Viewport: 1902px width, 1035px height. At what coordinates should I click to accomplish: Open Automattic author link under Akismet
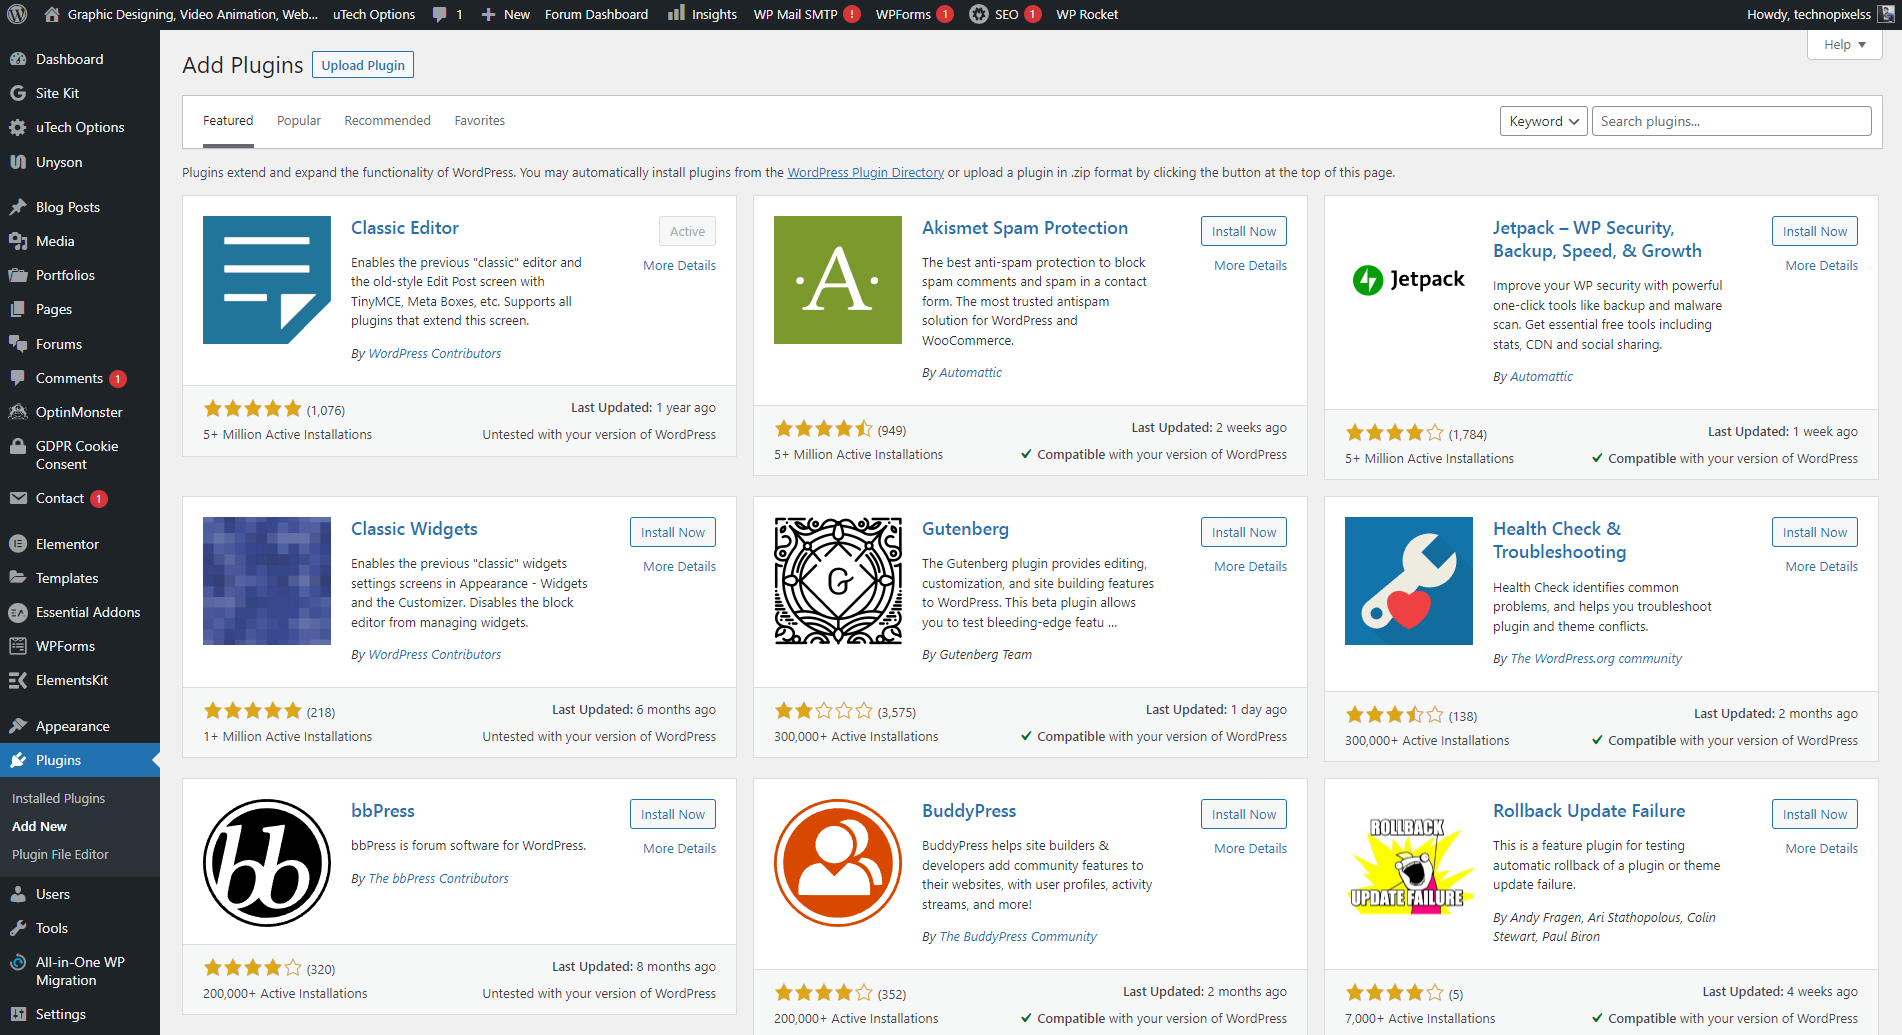(x=970, y=373)
